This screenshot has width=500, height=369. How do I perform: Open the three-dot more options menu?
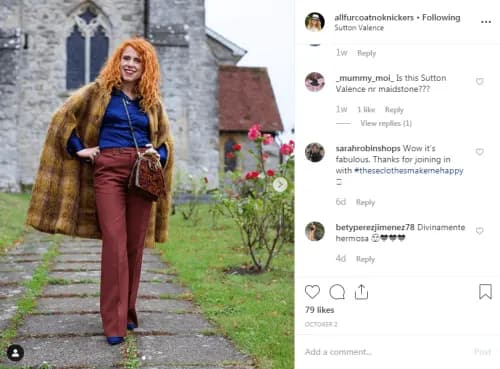pyautogui.click(x=486, y=22)
